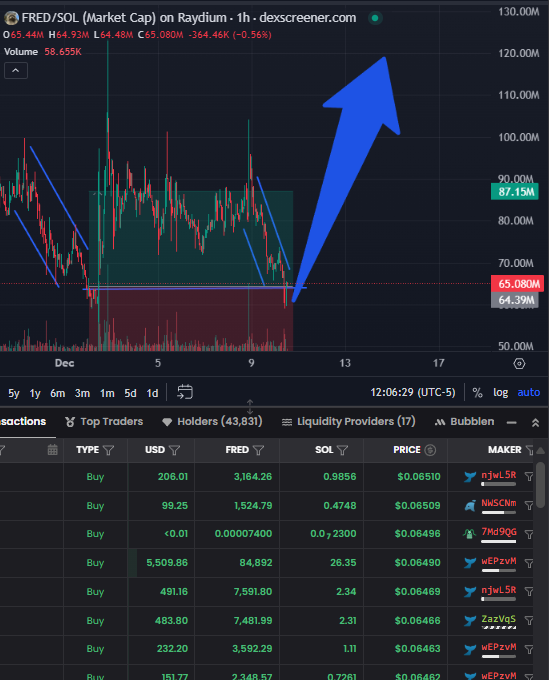Select the 5d time range
Image resolution: width=549 pixels, height=680 pixels.
pyautogui.click(x=130, y=393)
